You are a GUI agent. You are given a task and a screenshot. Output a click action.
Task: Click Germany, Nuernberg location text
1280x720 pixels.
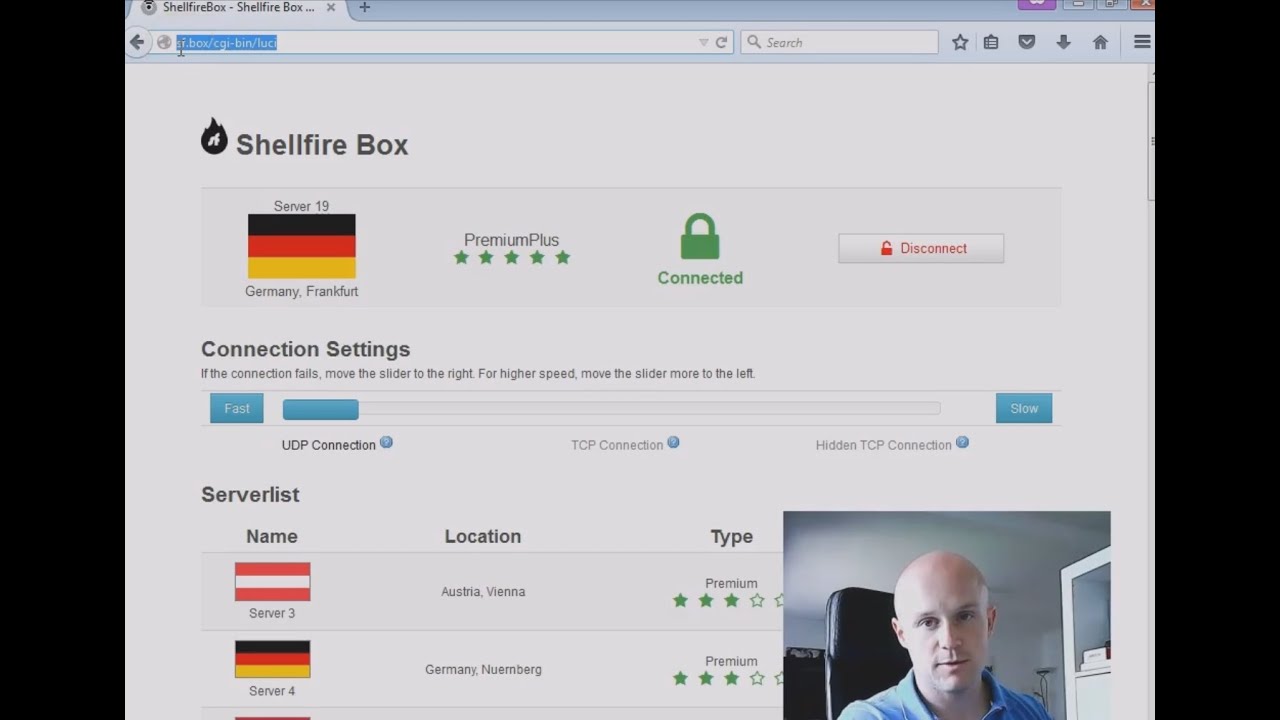(483, 670)
